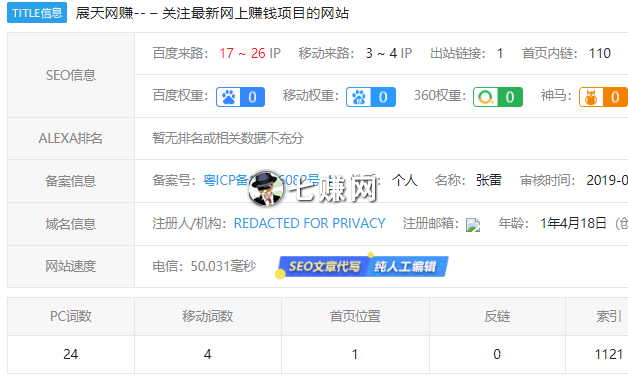
Task: Click the 暂无排名或相关数据不充分 text
Action: [228, 138]
